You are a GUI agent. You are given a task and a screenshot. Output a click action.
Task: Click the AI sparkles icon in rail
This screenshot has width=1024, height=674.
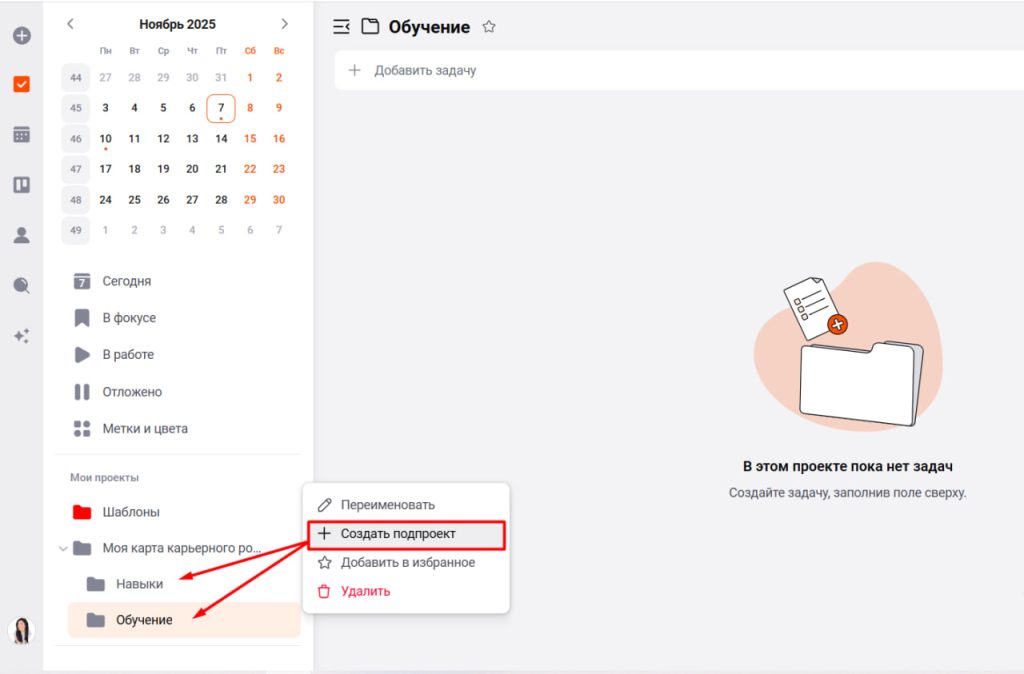(x=21, y=336)
